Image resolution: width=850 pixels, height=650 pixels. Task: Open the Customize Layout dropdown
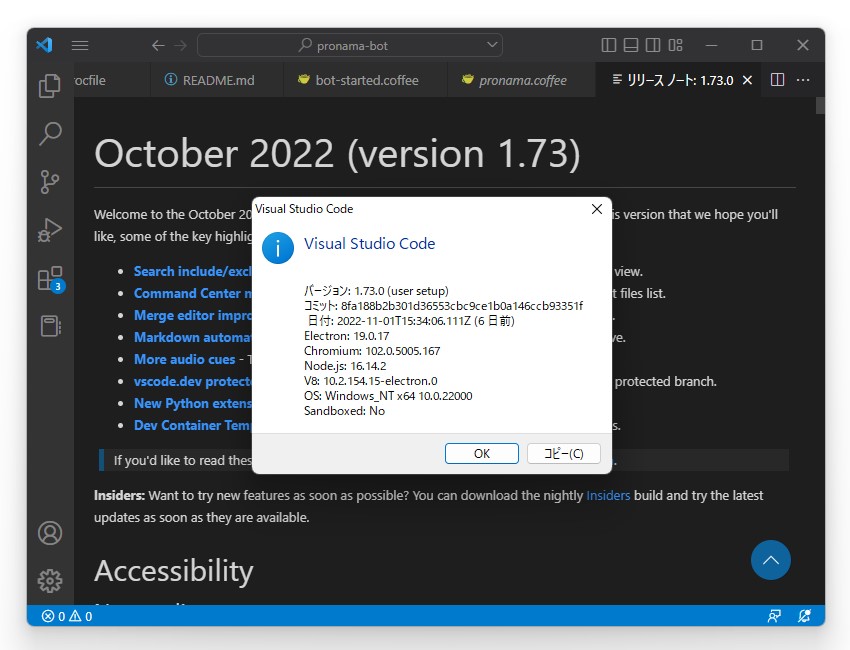[675, 45]
